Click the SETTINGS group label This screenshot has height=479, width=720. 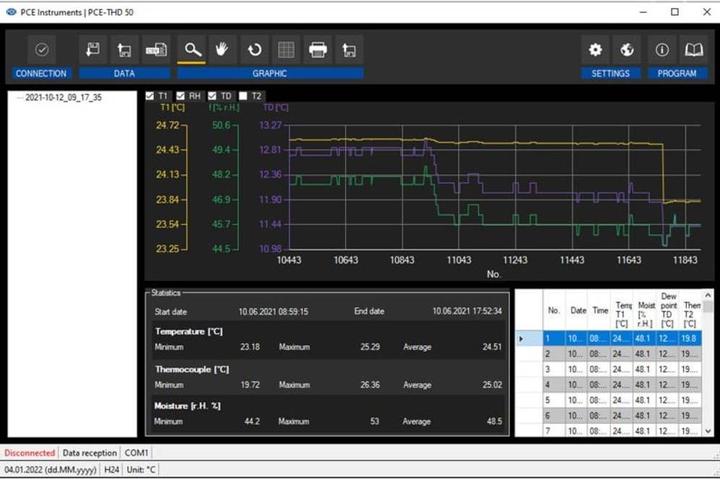pyautogui.click(x=611, y=73)
